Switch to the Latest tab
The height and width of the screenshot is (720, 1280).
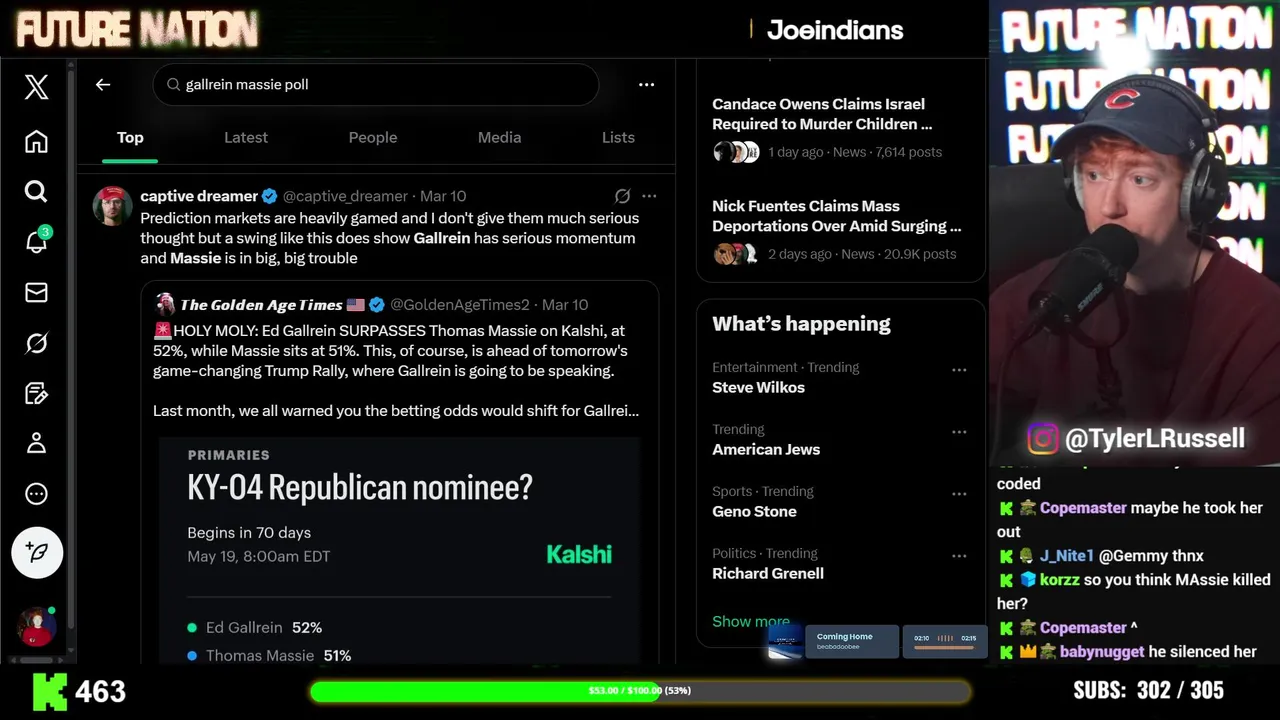246,138
